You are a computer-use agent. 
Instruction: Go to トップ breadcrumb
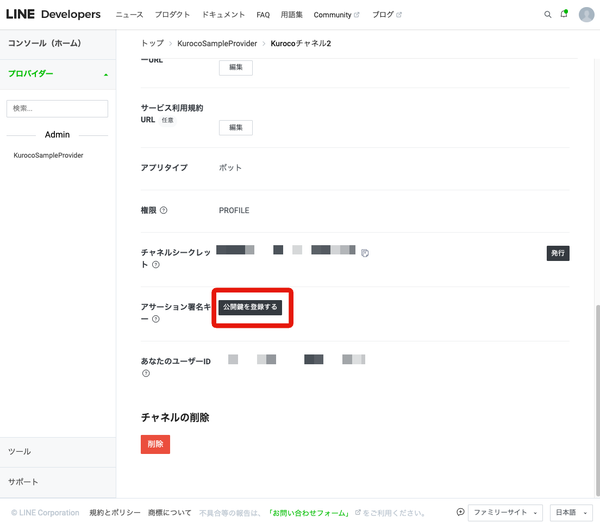[x=152, y=43]
